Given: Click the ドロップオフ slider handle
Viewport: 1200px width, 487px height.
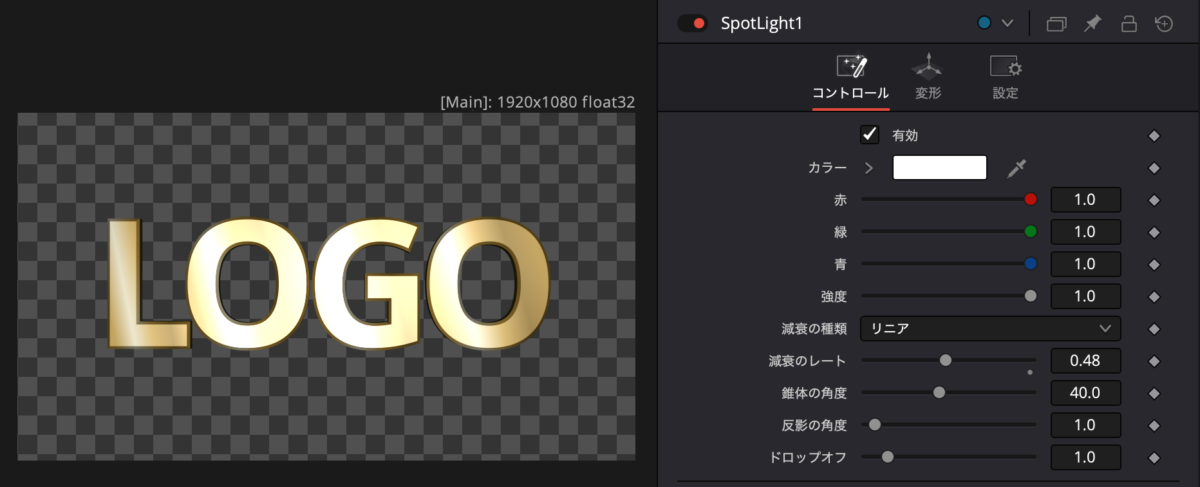Looking at the screenshot, I should (x=887, y=457).
